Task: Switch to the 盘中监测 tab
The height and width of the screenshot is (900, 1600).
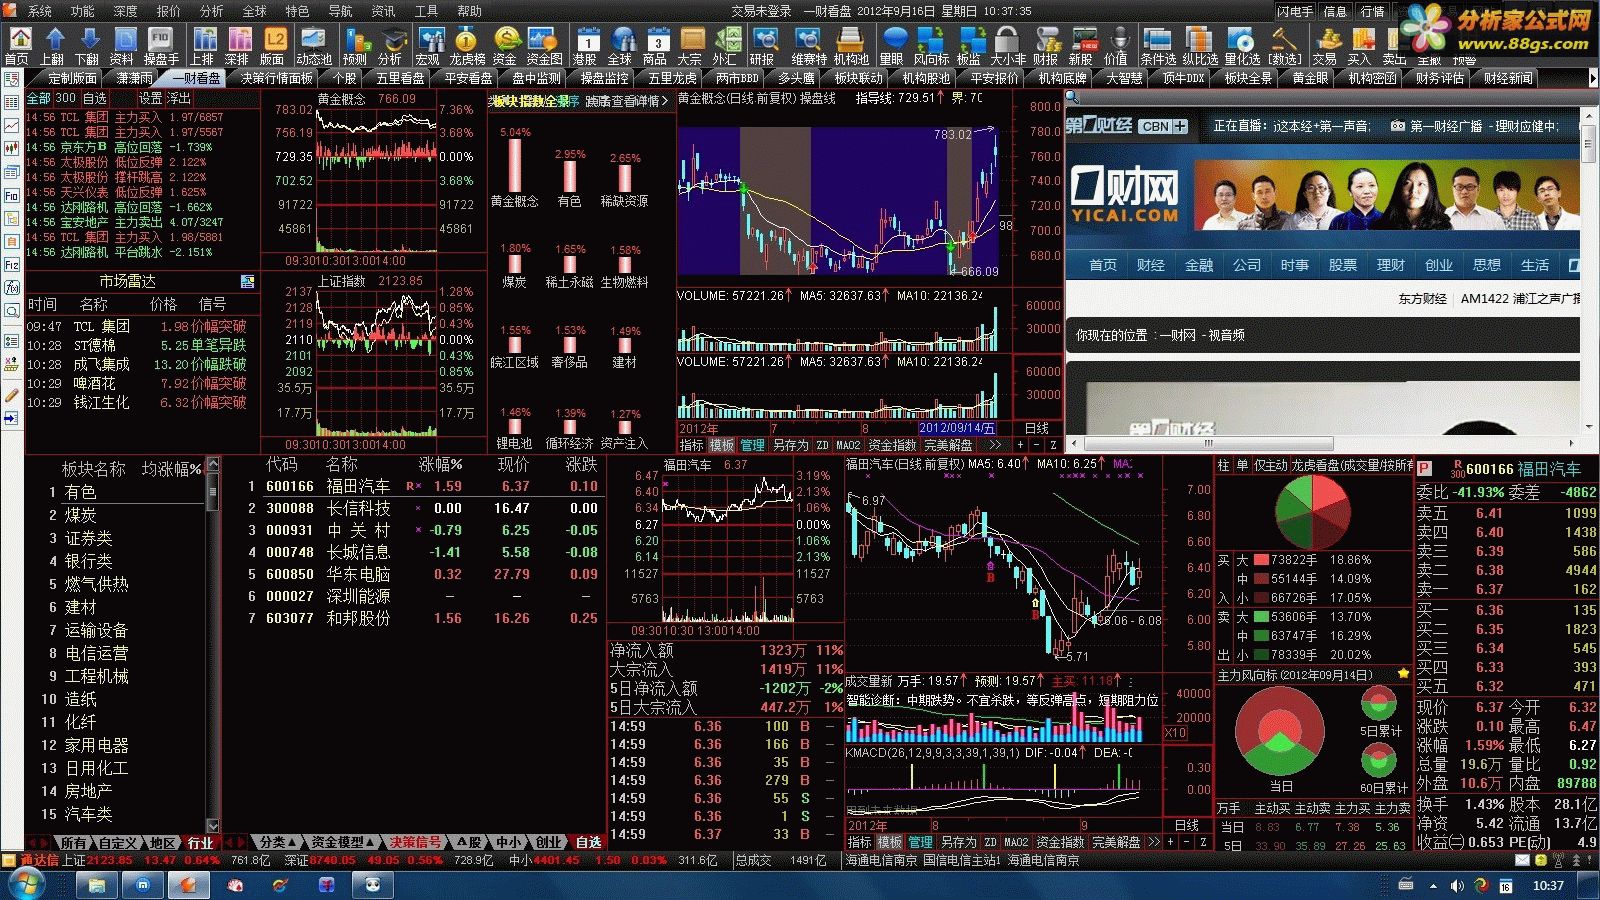Action: (x=537, y=78)
